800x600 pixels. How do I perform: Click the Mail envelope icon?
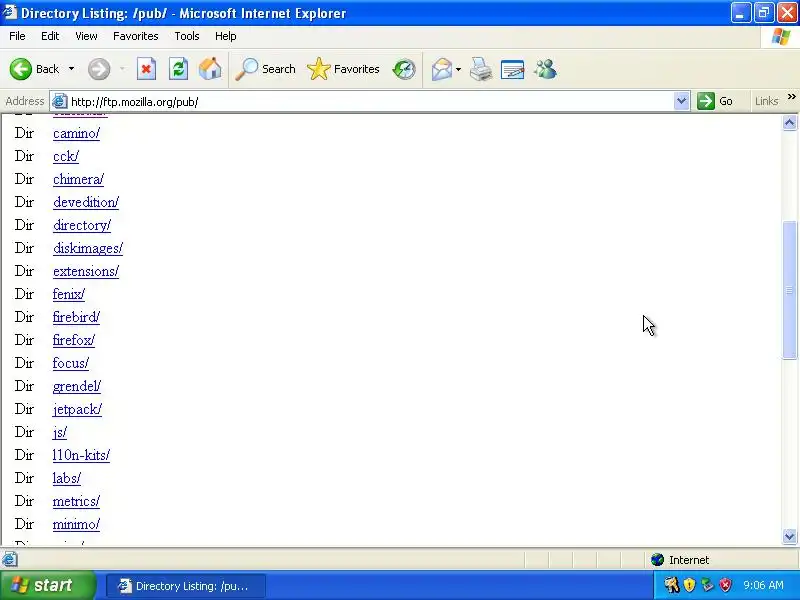click(442, 69)
